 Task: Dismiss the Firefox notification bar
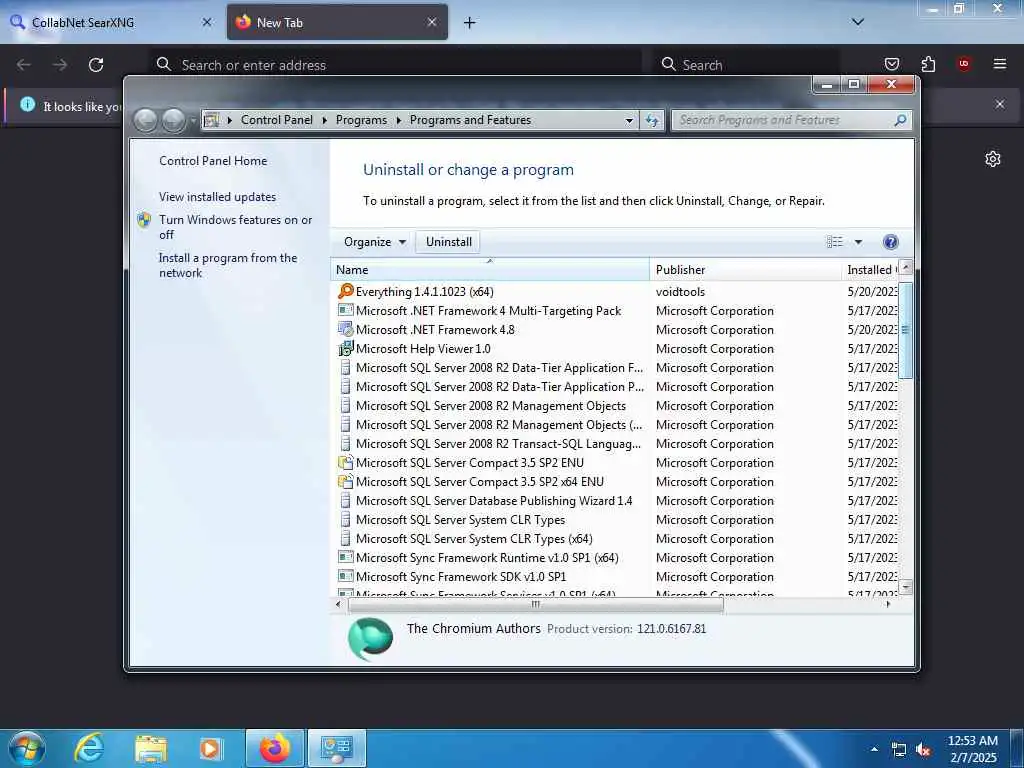999,104
